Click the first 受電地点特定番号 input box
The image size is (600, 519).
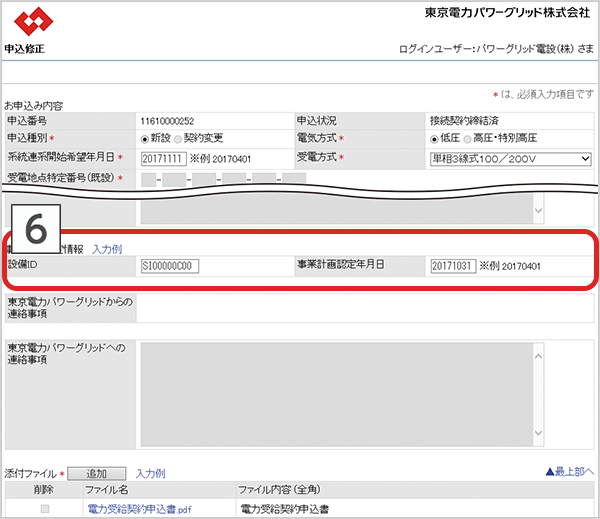tap(148, 179)
